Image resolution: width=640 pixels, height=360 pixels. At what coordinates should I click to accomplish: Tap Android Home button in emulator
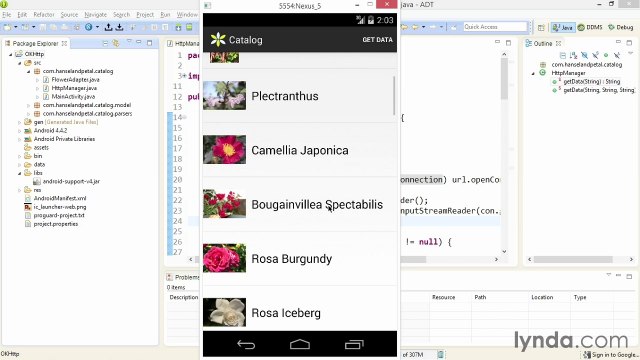pyautogui.click(x=300, y=344)
